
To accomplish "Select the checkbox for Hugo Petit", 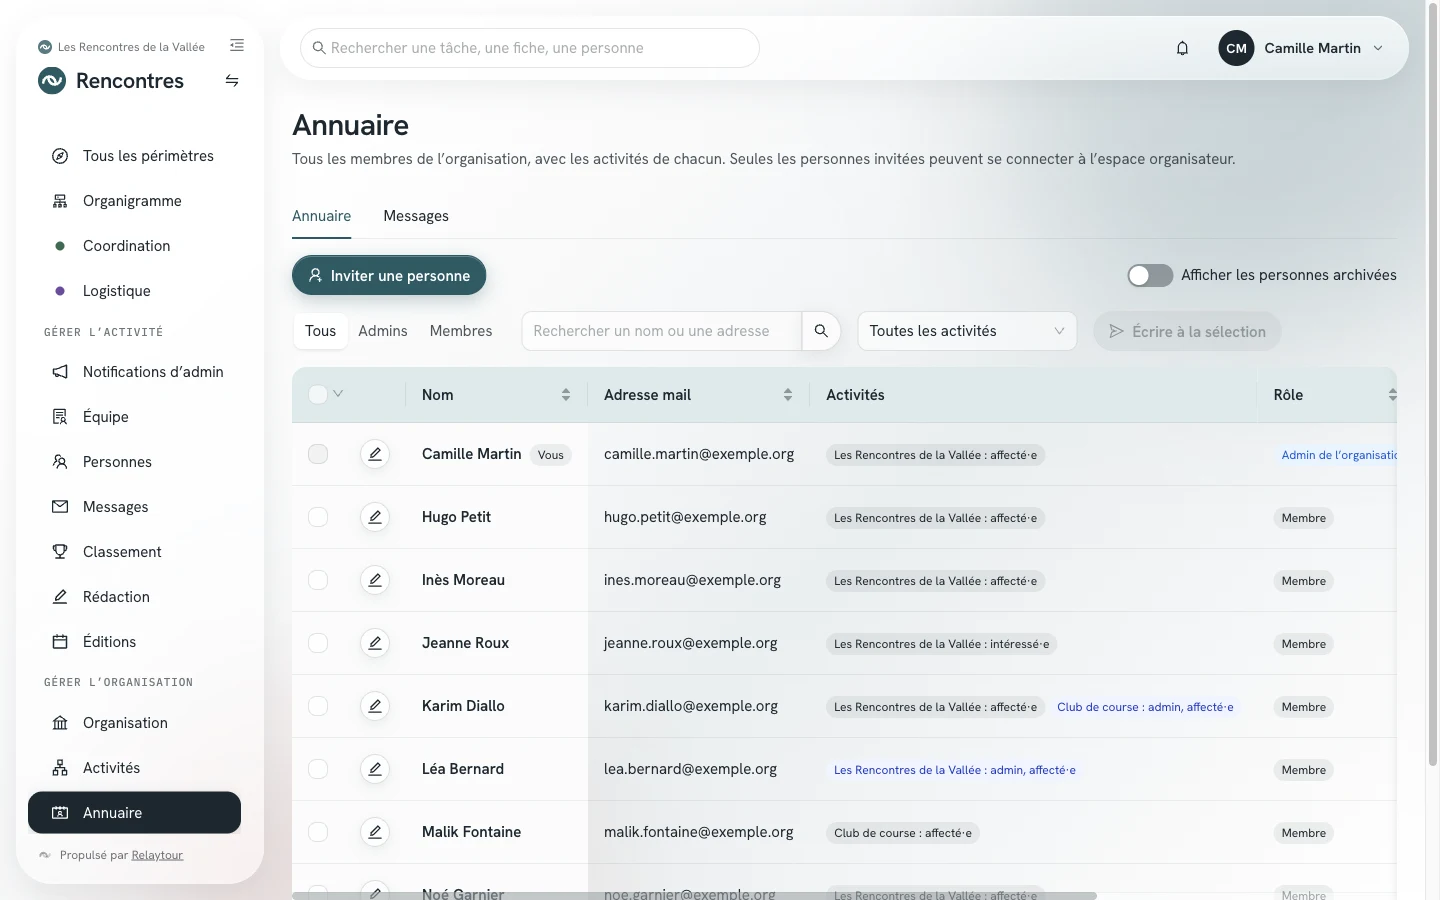I will point(318,517).
